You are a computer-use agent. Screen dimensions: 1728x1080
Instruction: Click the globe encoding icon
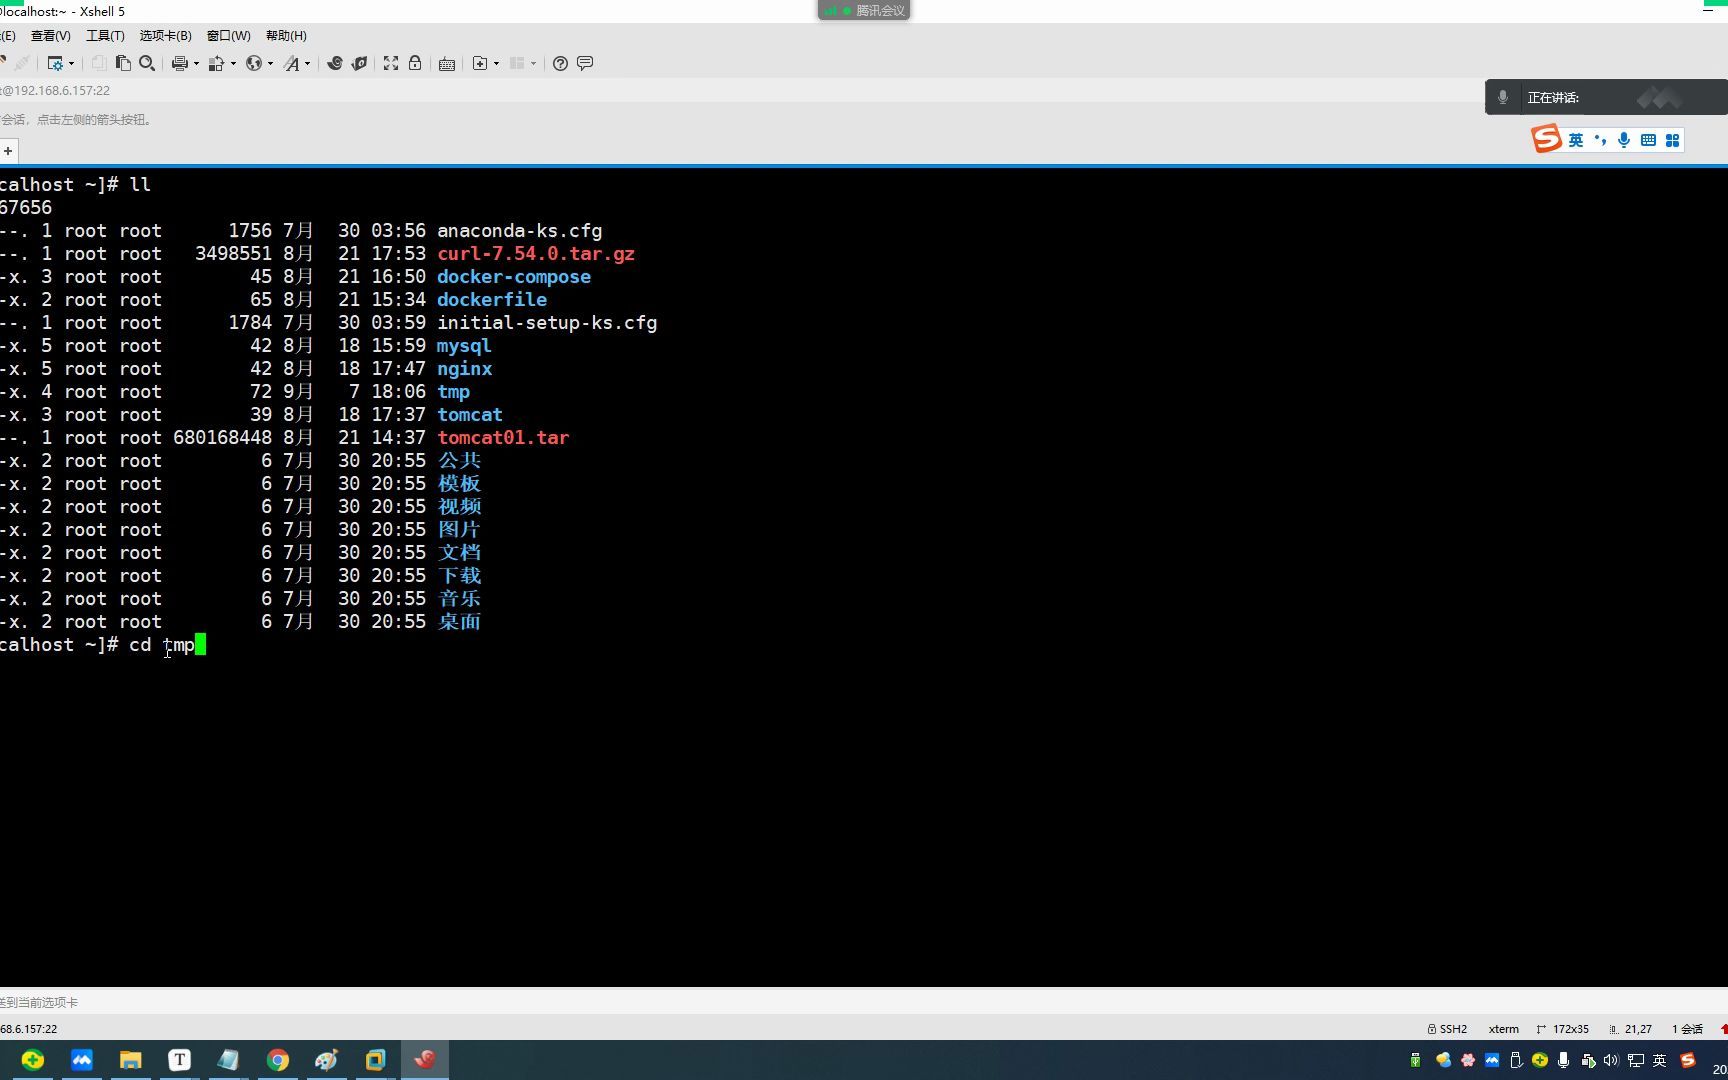(254, 63)
